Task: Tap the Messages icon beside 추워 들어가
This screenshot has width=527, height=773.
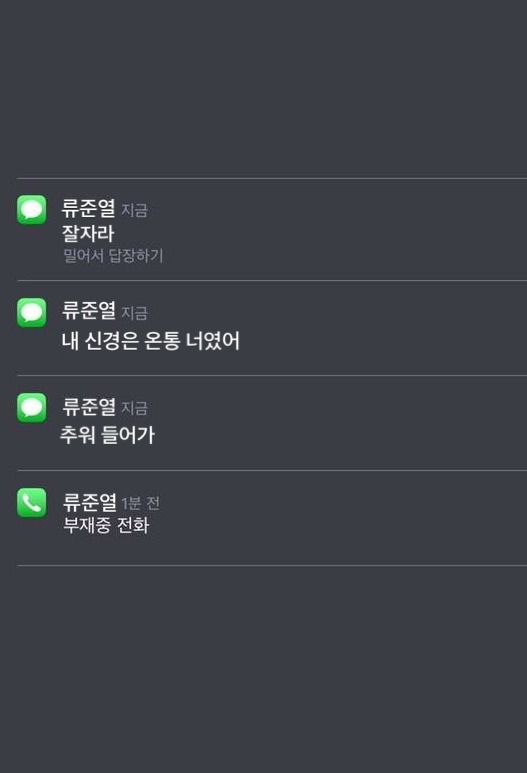Action: (32, 407)
